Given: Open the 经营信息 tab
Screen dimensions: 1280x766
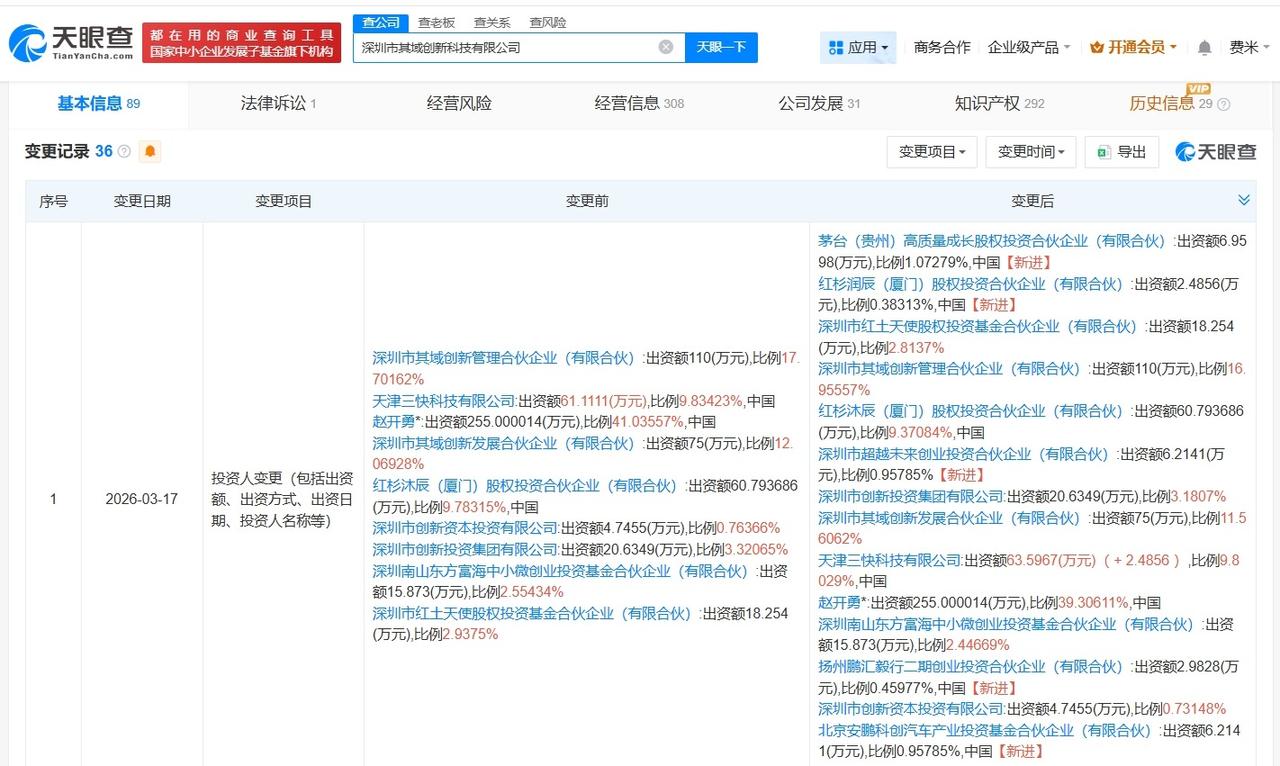Looking at the screenshot, I should tap(639, 104).
